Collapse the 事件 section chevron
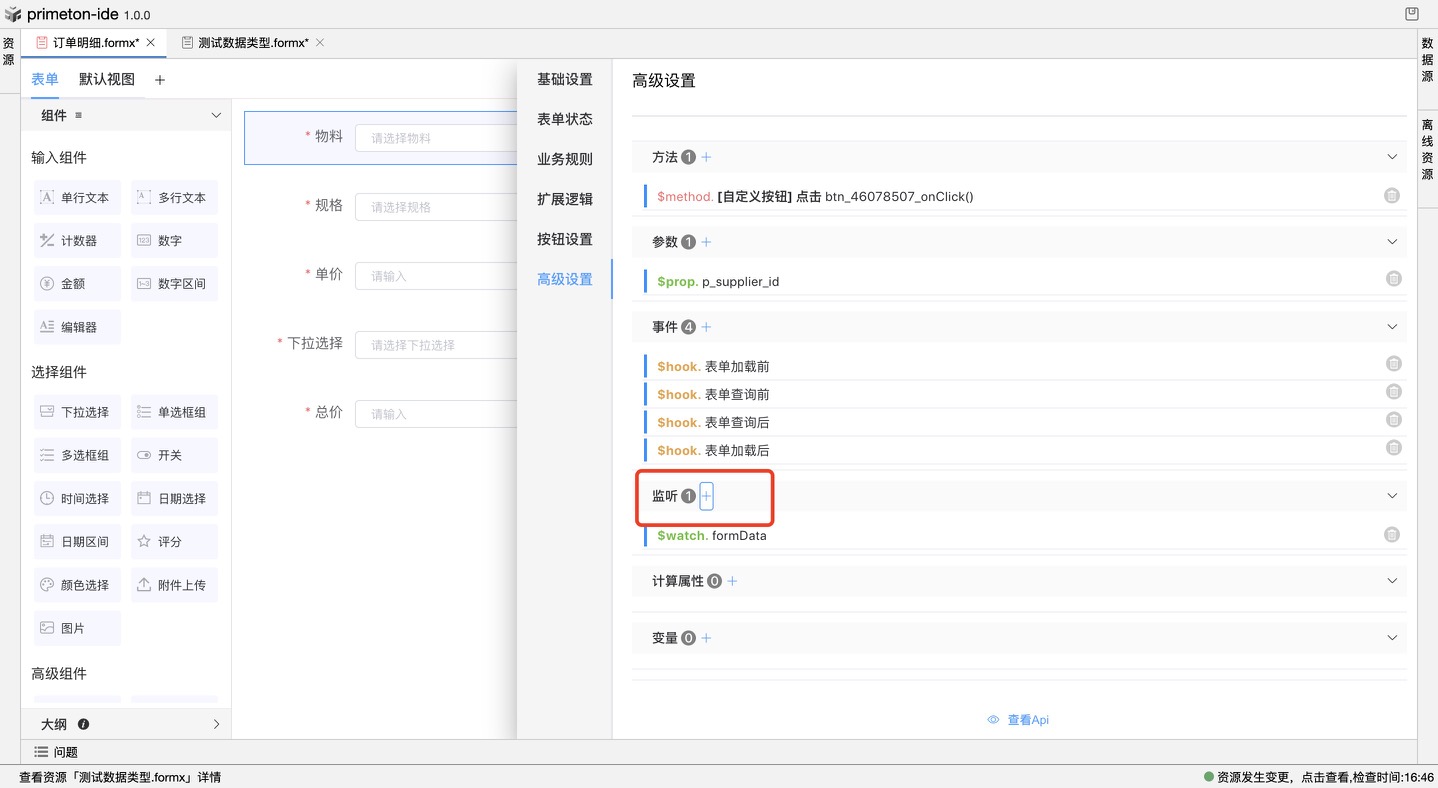Viewport: 1438px width, 788px height. 1391,327
